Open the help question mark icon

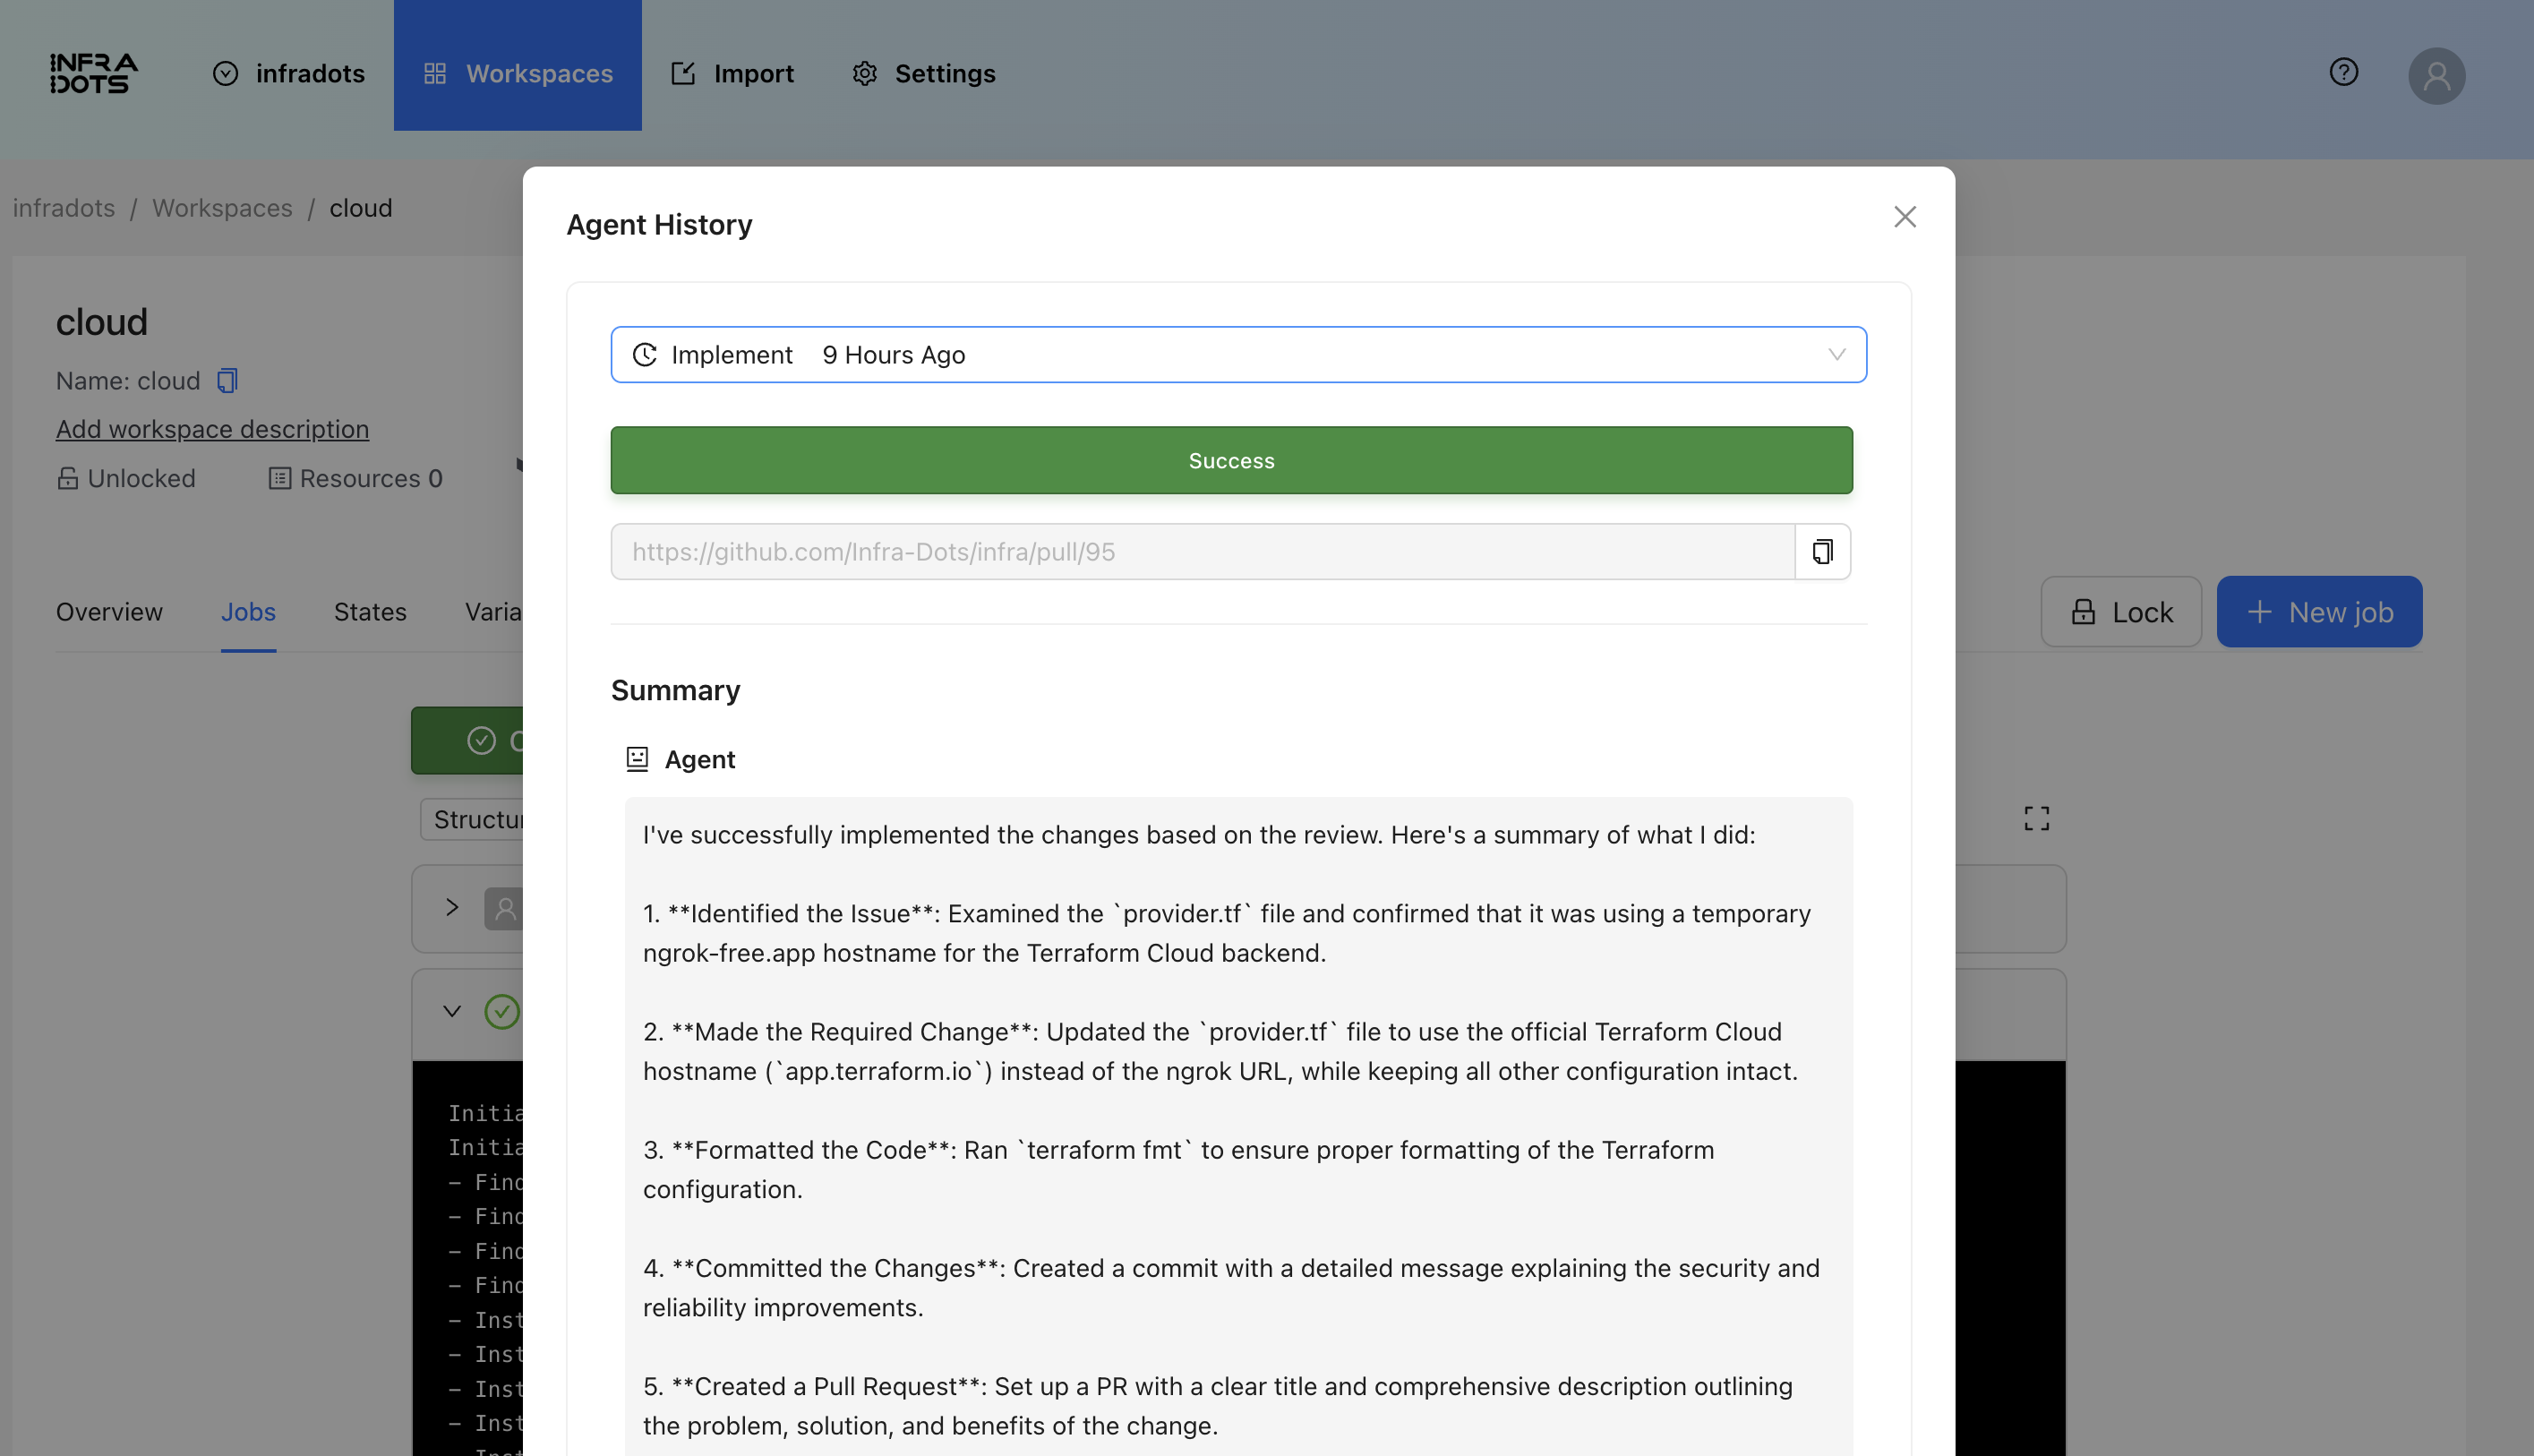(x=2343, y=72)
